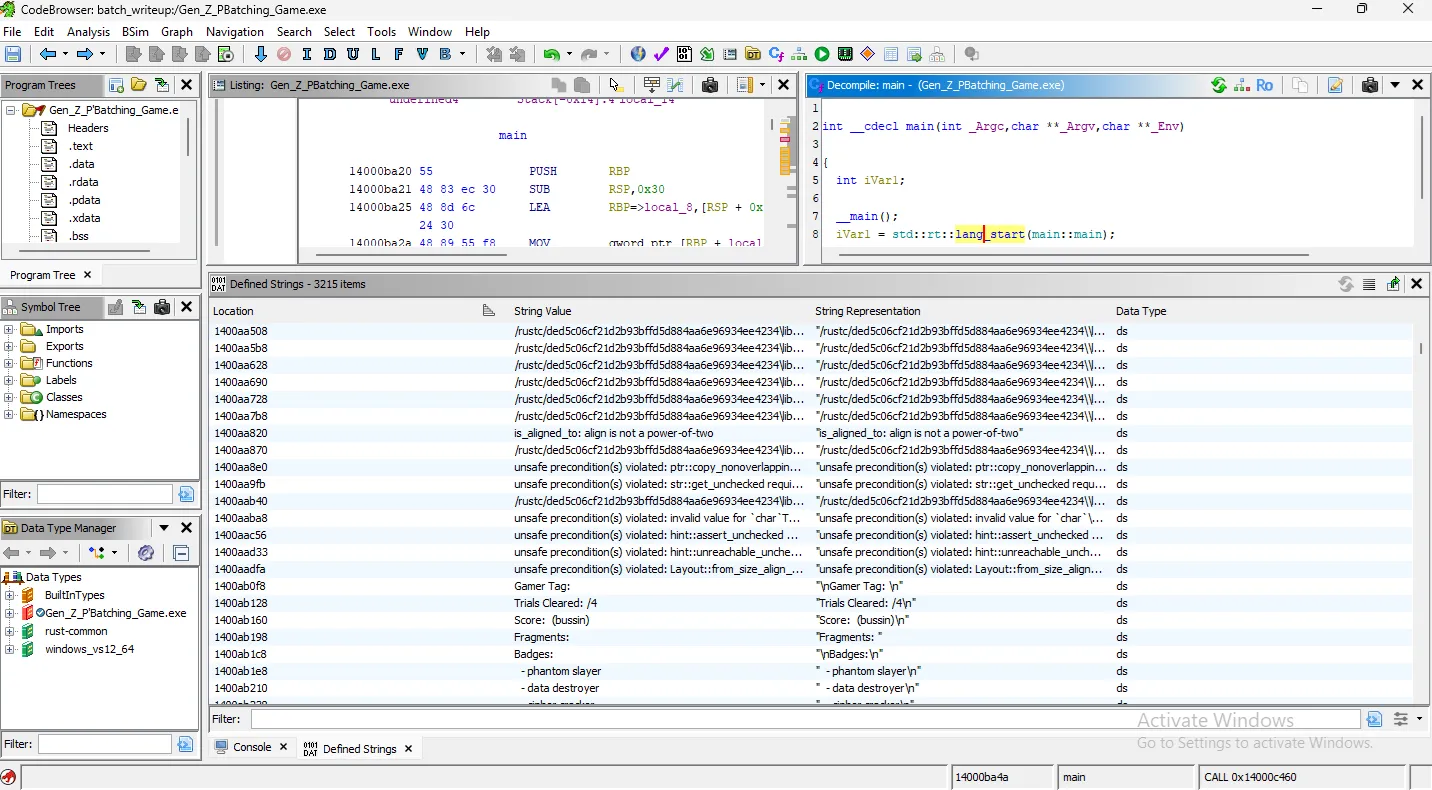Viewport: 1432px width, 790px height.
Task: Open the Analysis menu
Action: (88, 32)
